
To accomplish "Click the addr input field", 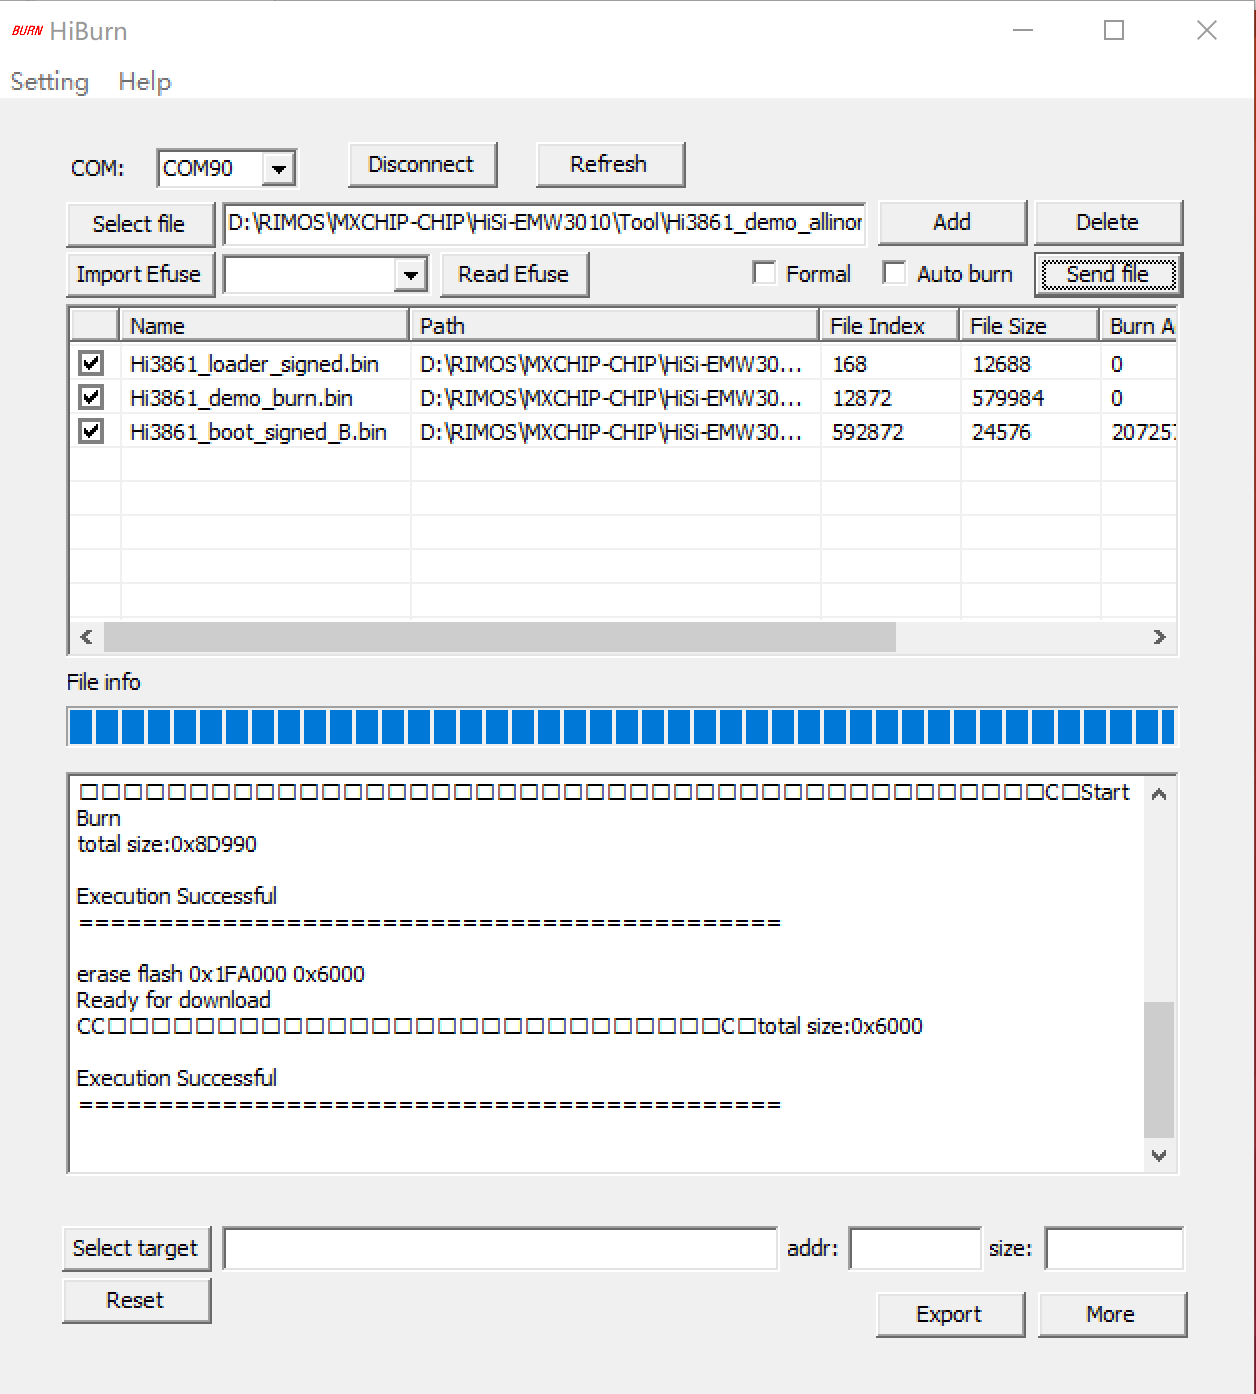I will point(915,1248).
